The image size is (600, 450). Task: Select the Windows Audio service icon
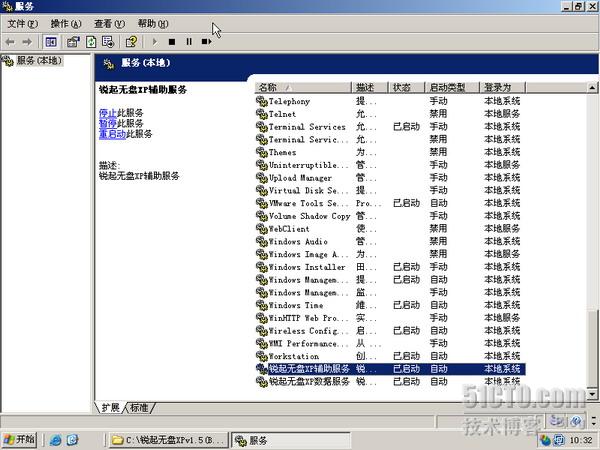click(x=262, y=241)
